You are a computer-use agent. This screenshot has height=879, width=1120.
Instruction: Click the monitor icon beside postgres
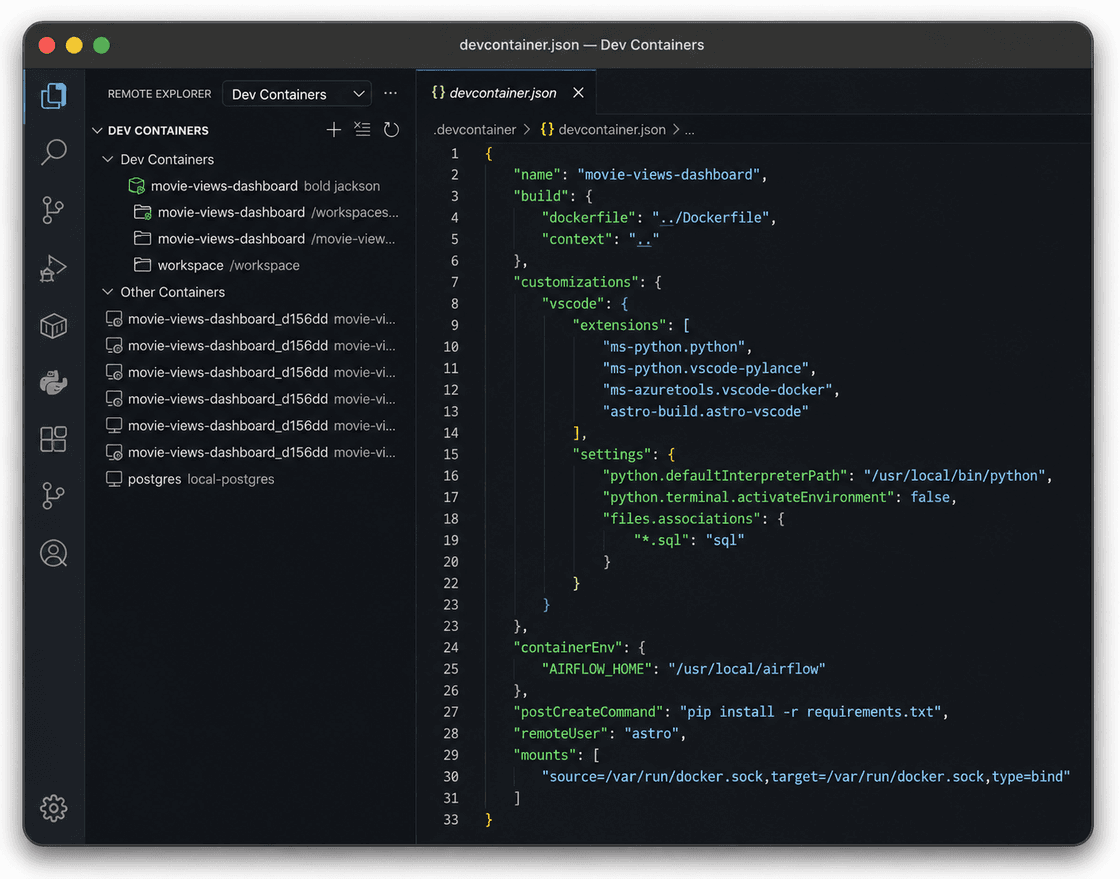pyautogui.click(x=114, y=479)
